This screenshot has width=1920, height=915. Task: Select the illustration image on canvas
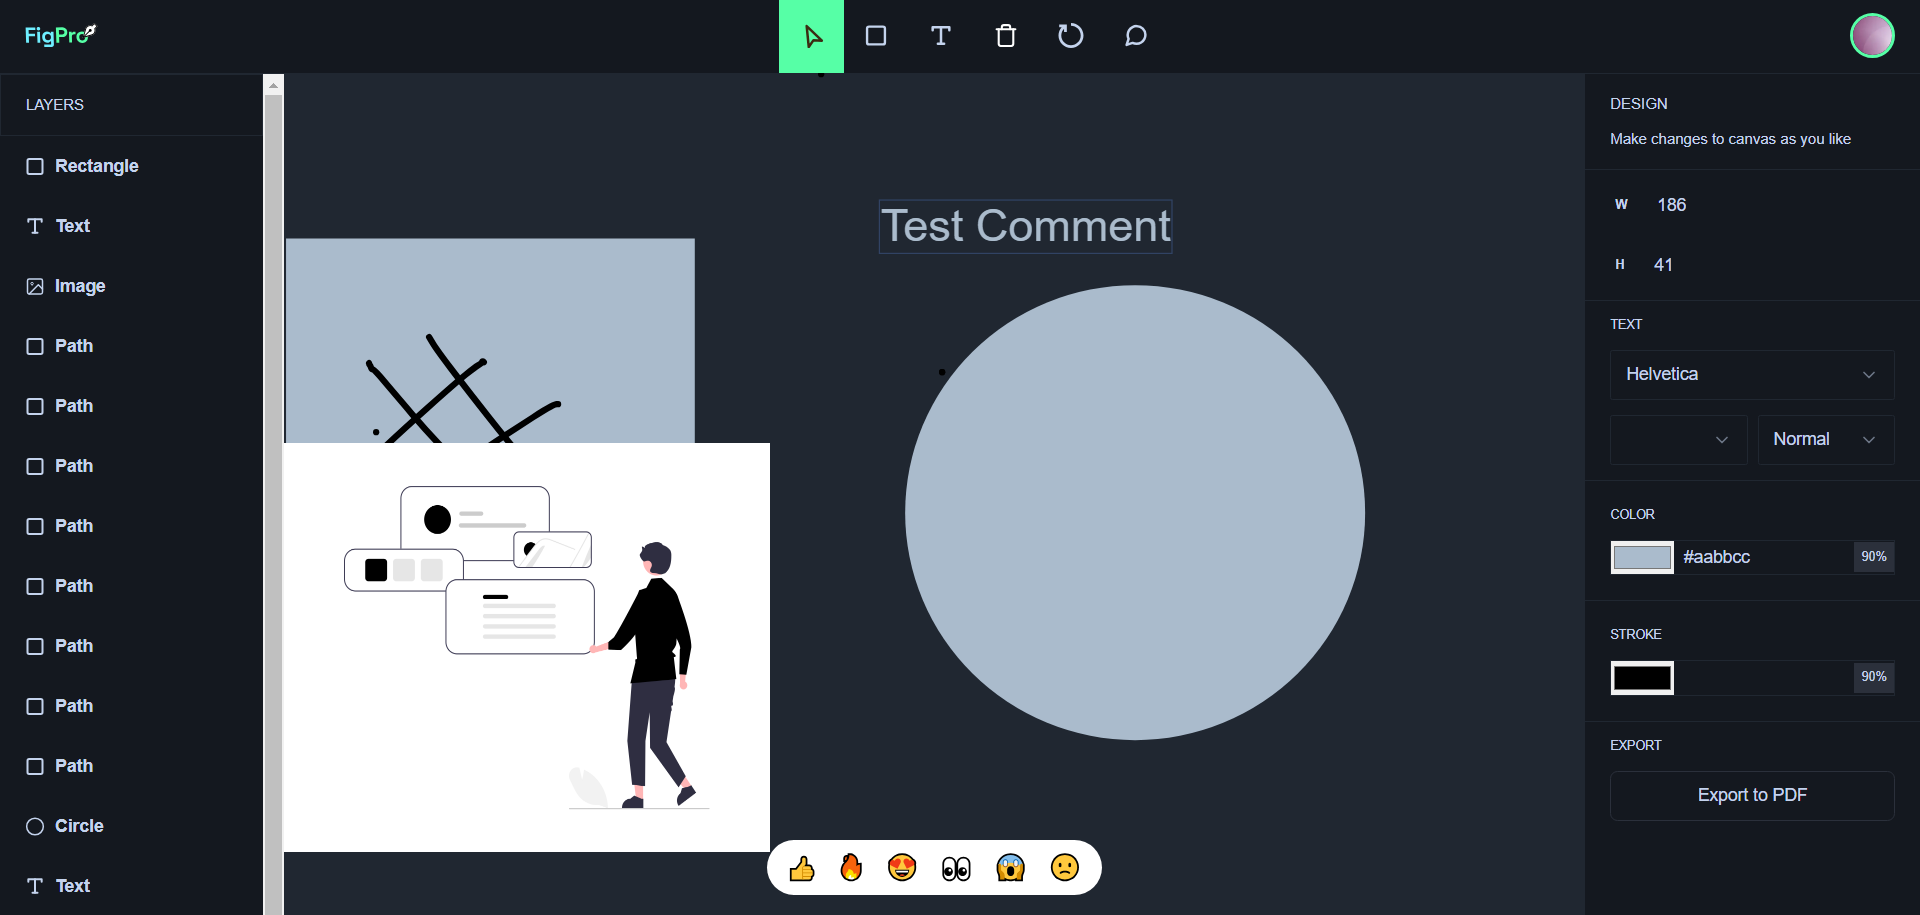[x=527, y=647]
